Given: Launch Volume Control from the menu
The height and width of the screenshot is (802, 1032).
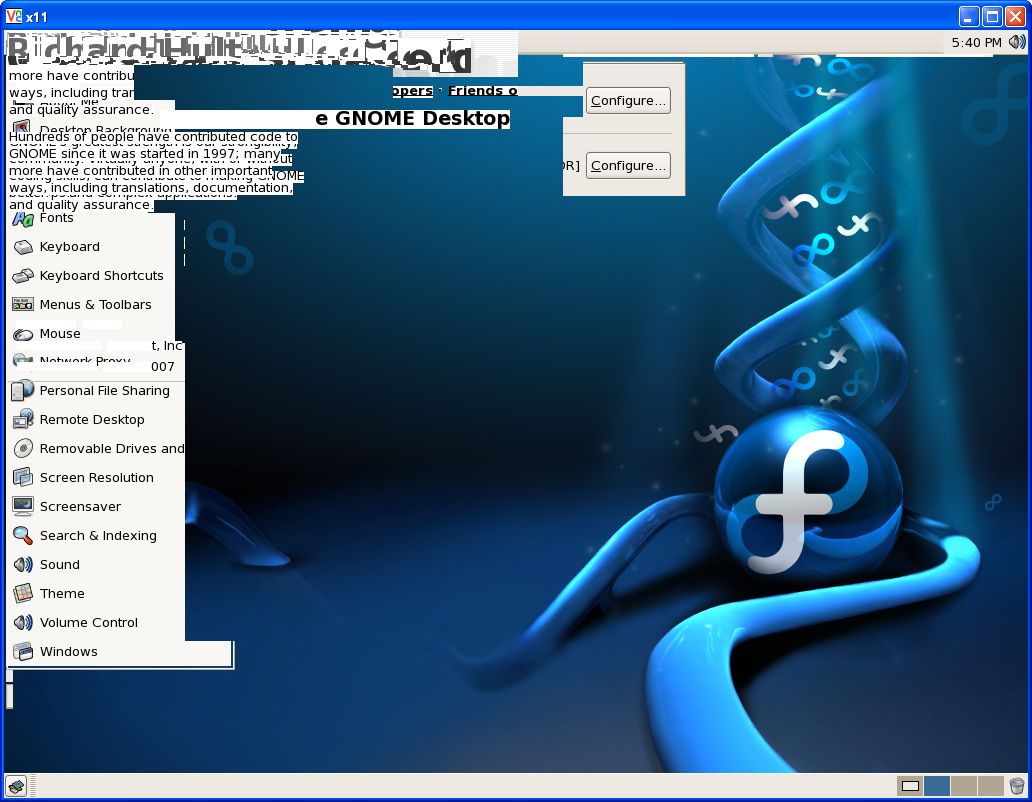Looking at the screenshot, I should pos(88,623).
